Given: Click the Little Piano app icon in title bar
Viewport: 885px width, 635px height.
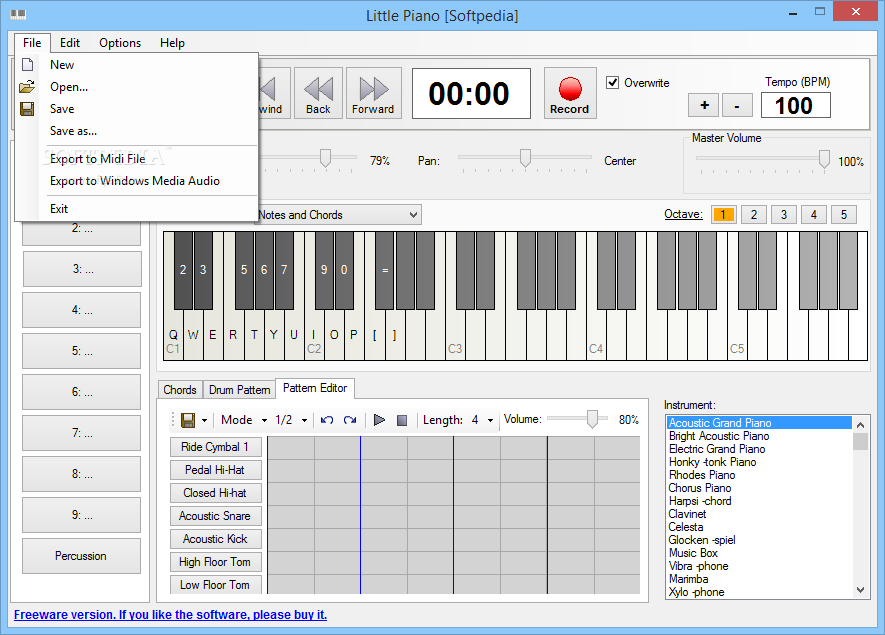Looking at the screenshot, I should pyautogui.click(x=18, y=15).
